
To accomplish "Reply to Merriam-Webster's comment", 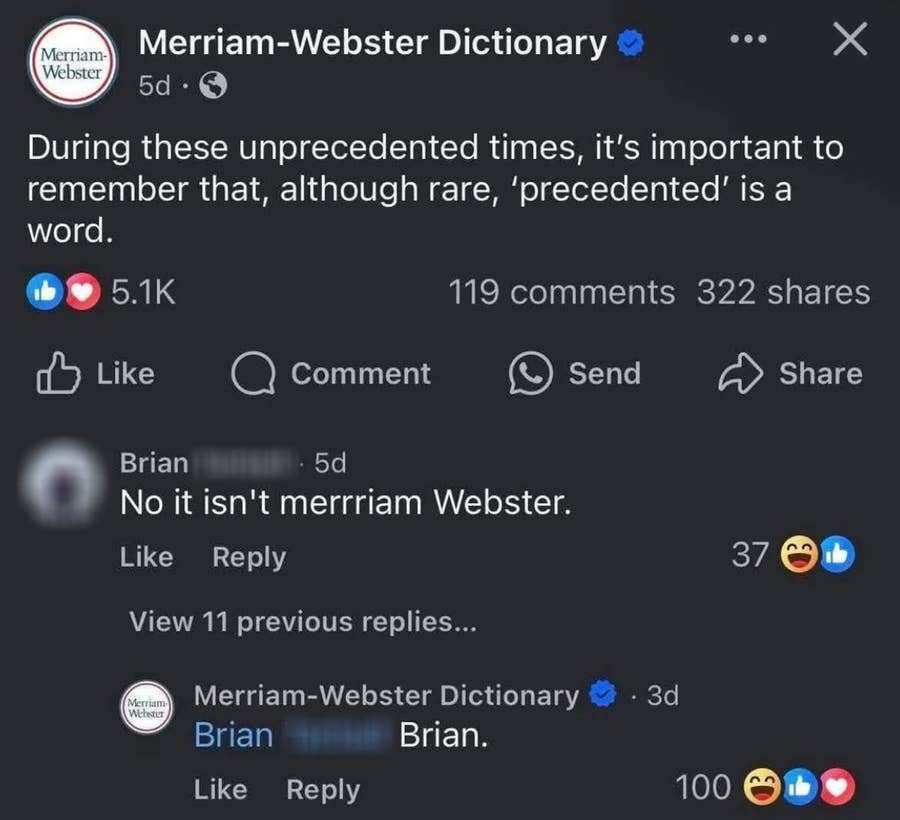I will 322,789.
